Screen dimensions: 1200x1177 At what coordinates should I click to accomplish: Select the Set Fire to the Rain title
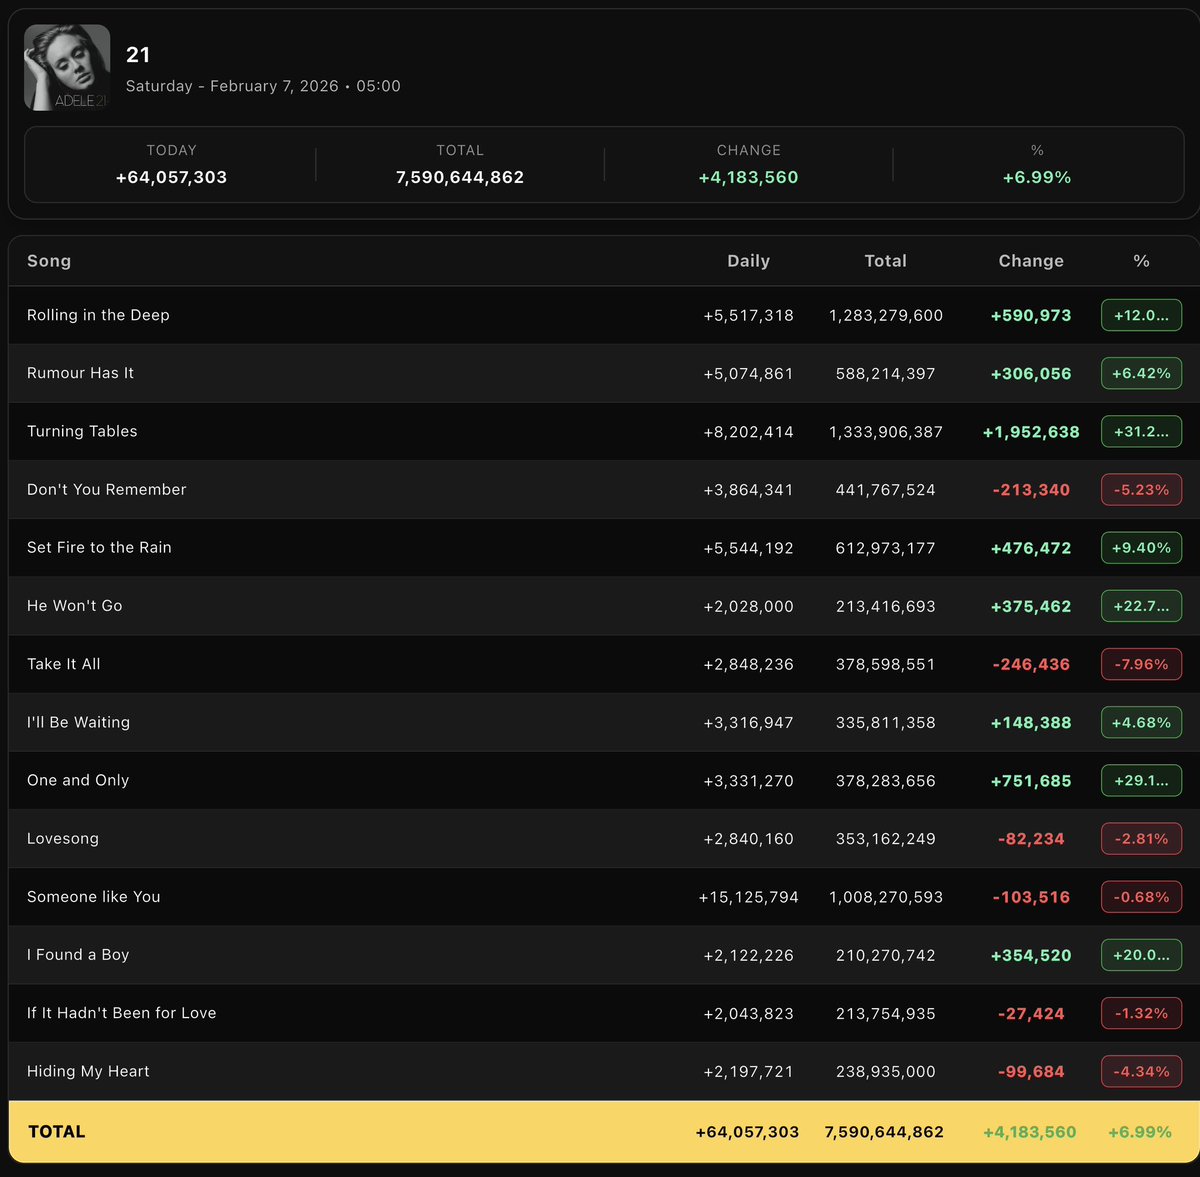[x=99, y=547]
